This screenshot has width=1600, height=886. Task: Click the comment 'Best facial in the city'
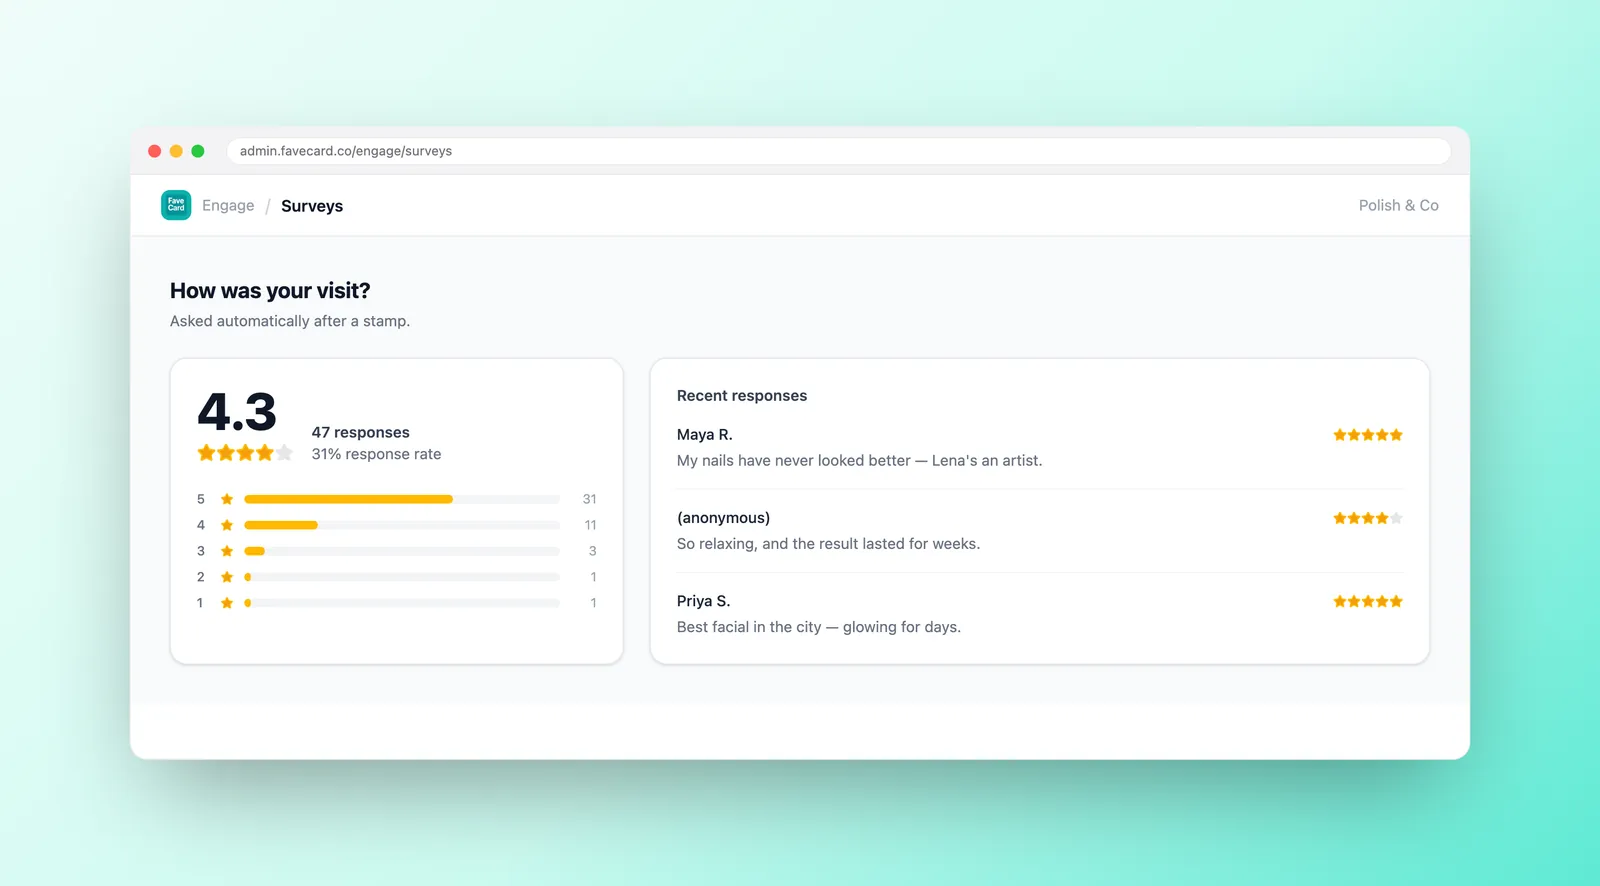pos(819,627)
